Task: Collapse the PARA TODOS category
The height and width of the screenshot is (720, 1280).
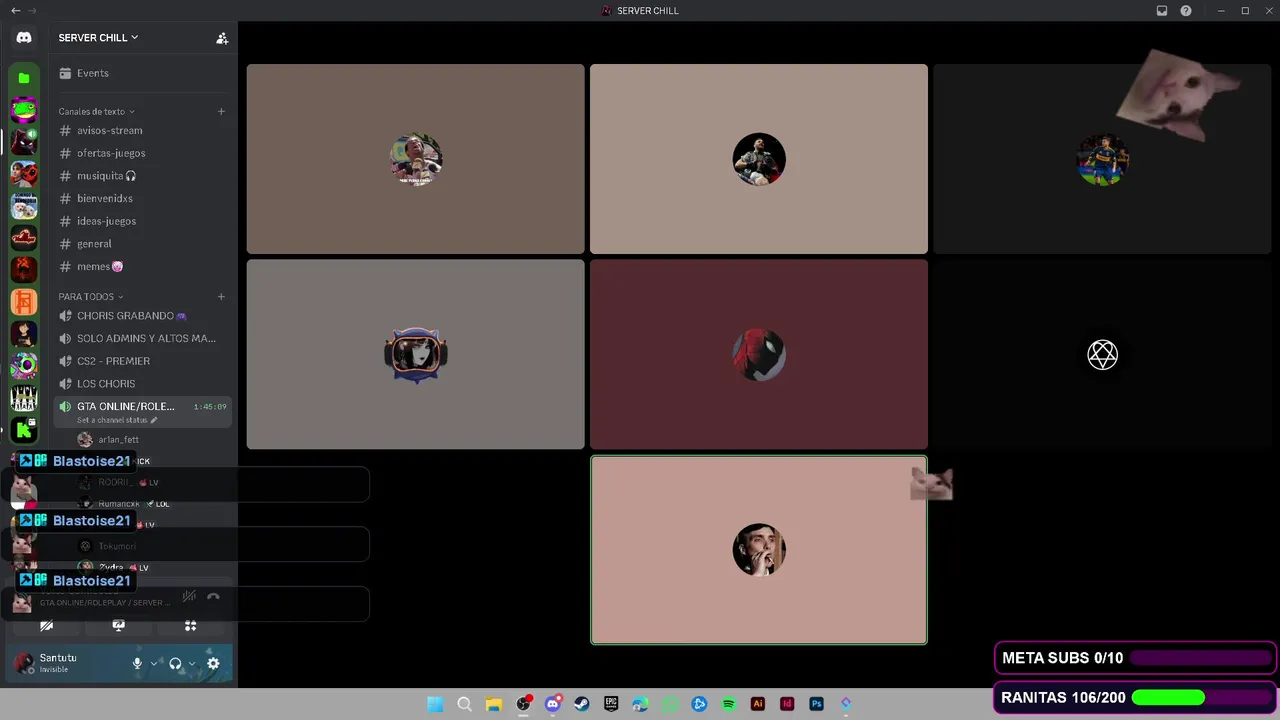Action: point(91,296)
